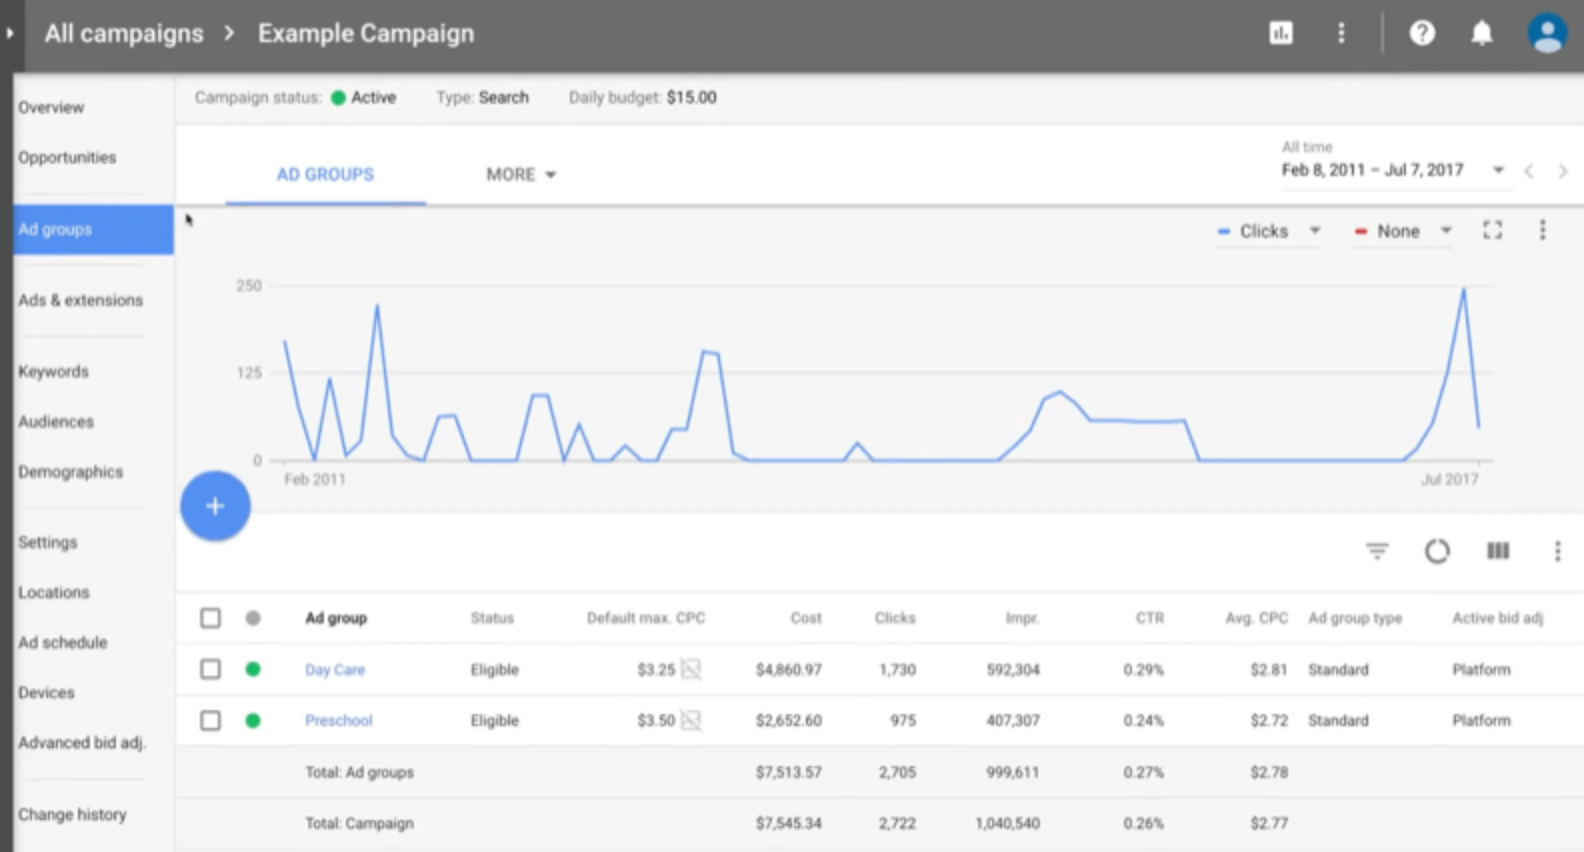Sort by CTR column header
Image resolution: width=1584 pixels, height=852 pixels.
(1150, 618)
